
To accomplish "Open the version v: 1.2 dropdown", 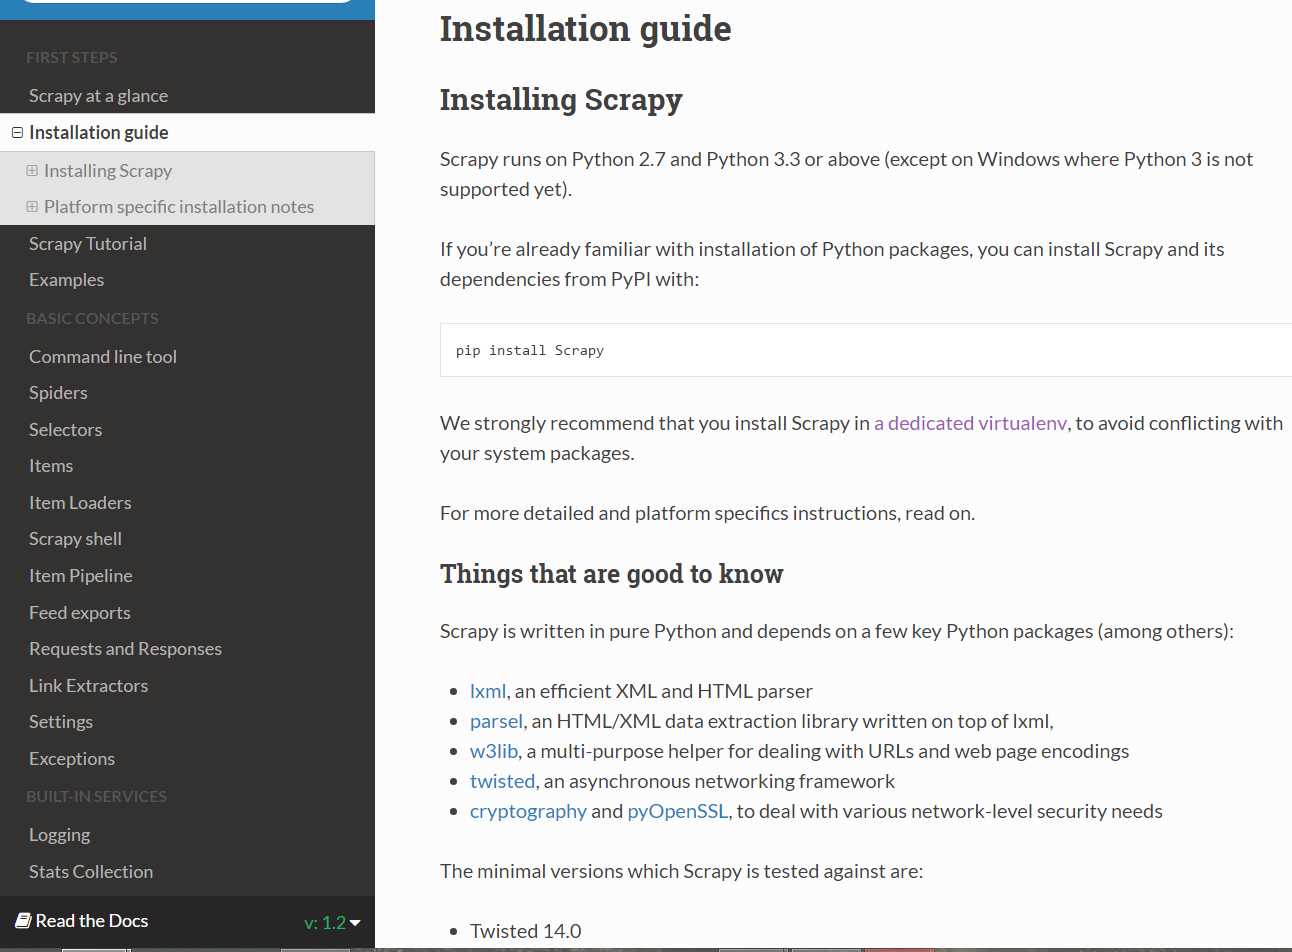I will pyautogui.click(x=332, y=923).
